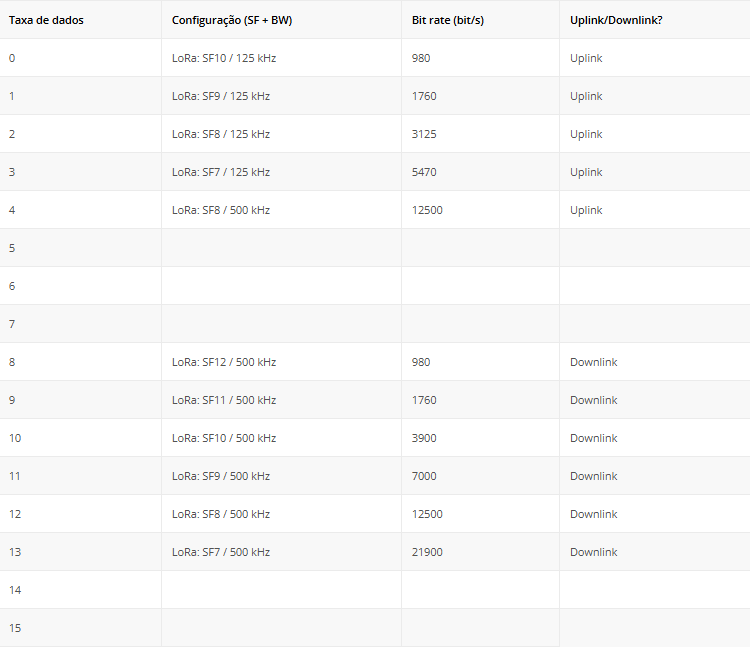Click the 'Configuração (SF + BW)' header
The width and height of the screenshot is (750, 650).
pos(231,20)
